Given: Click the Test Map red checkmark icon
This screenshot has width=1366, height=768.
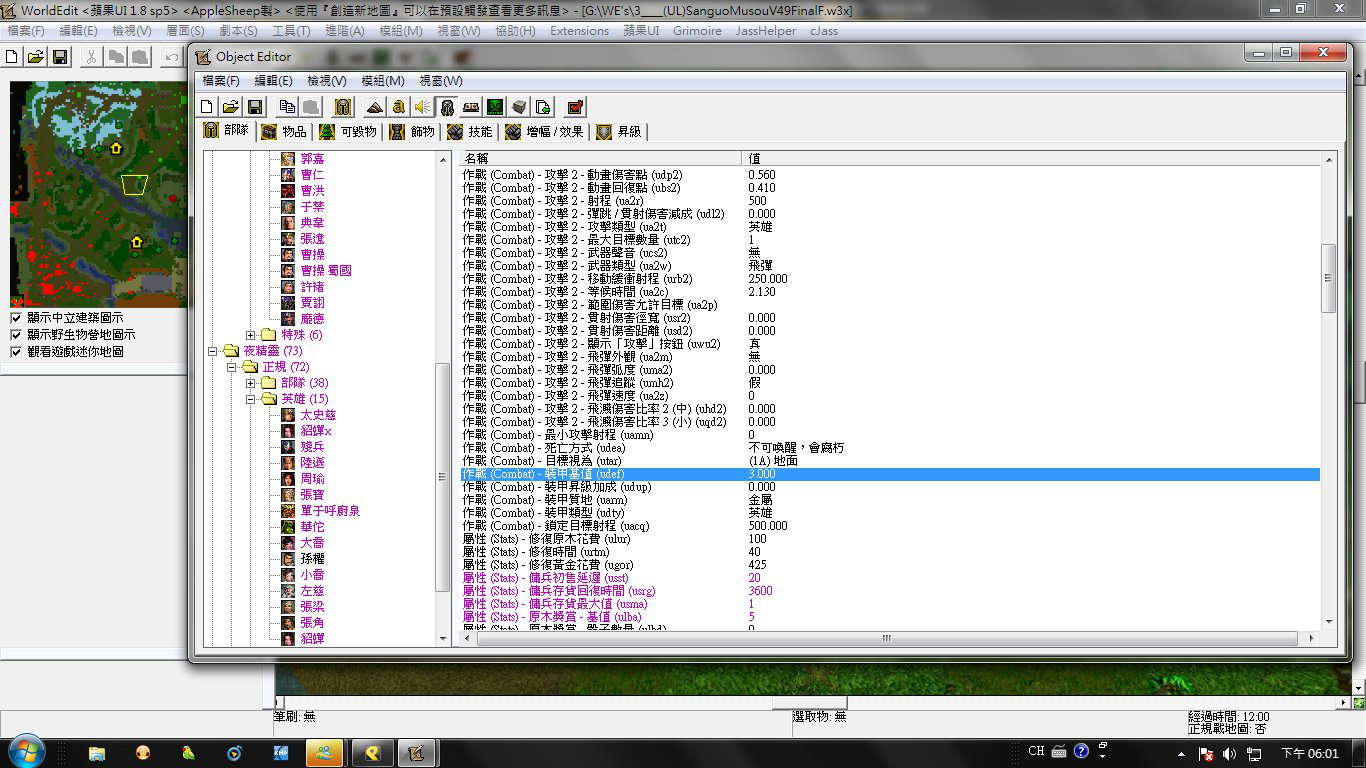Looking at the screenshot, I should tap(575, 107).
